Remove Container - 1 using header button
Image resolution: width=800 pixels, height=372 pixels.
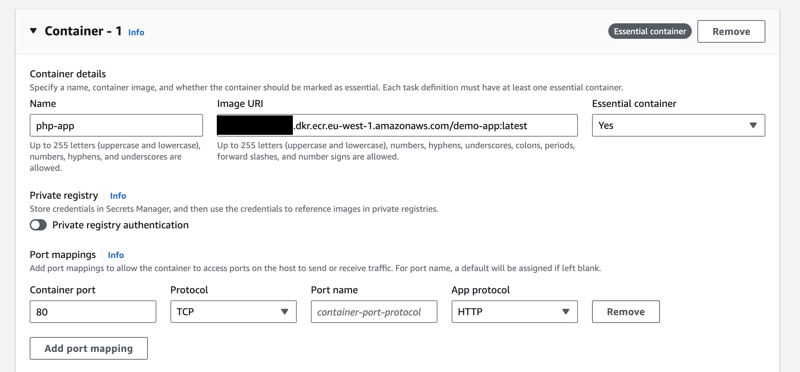(731, 32)
